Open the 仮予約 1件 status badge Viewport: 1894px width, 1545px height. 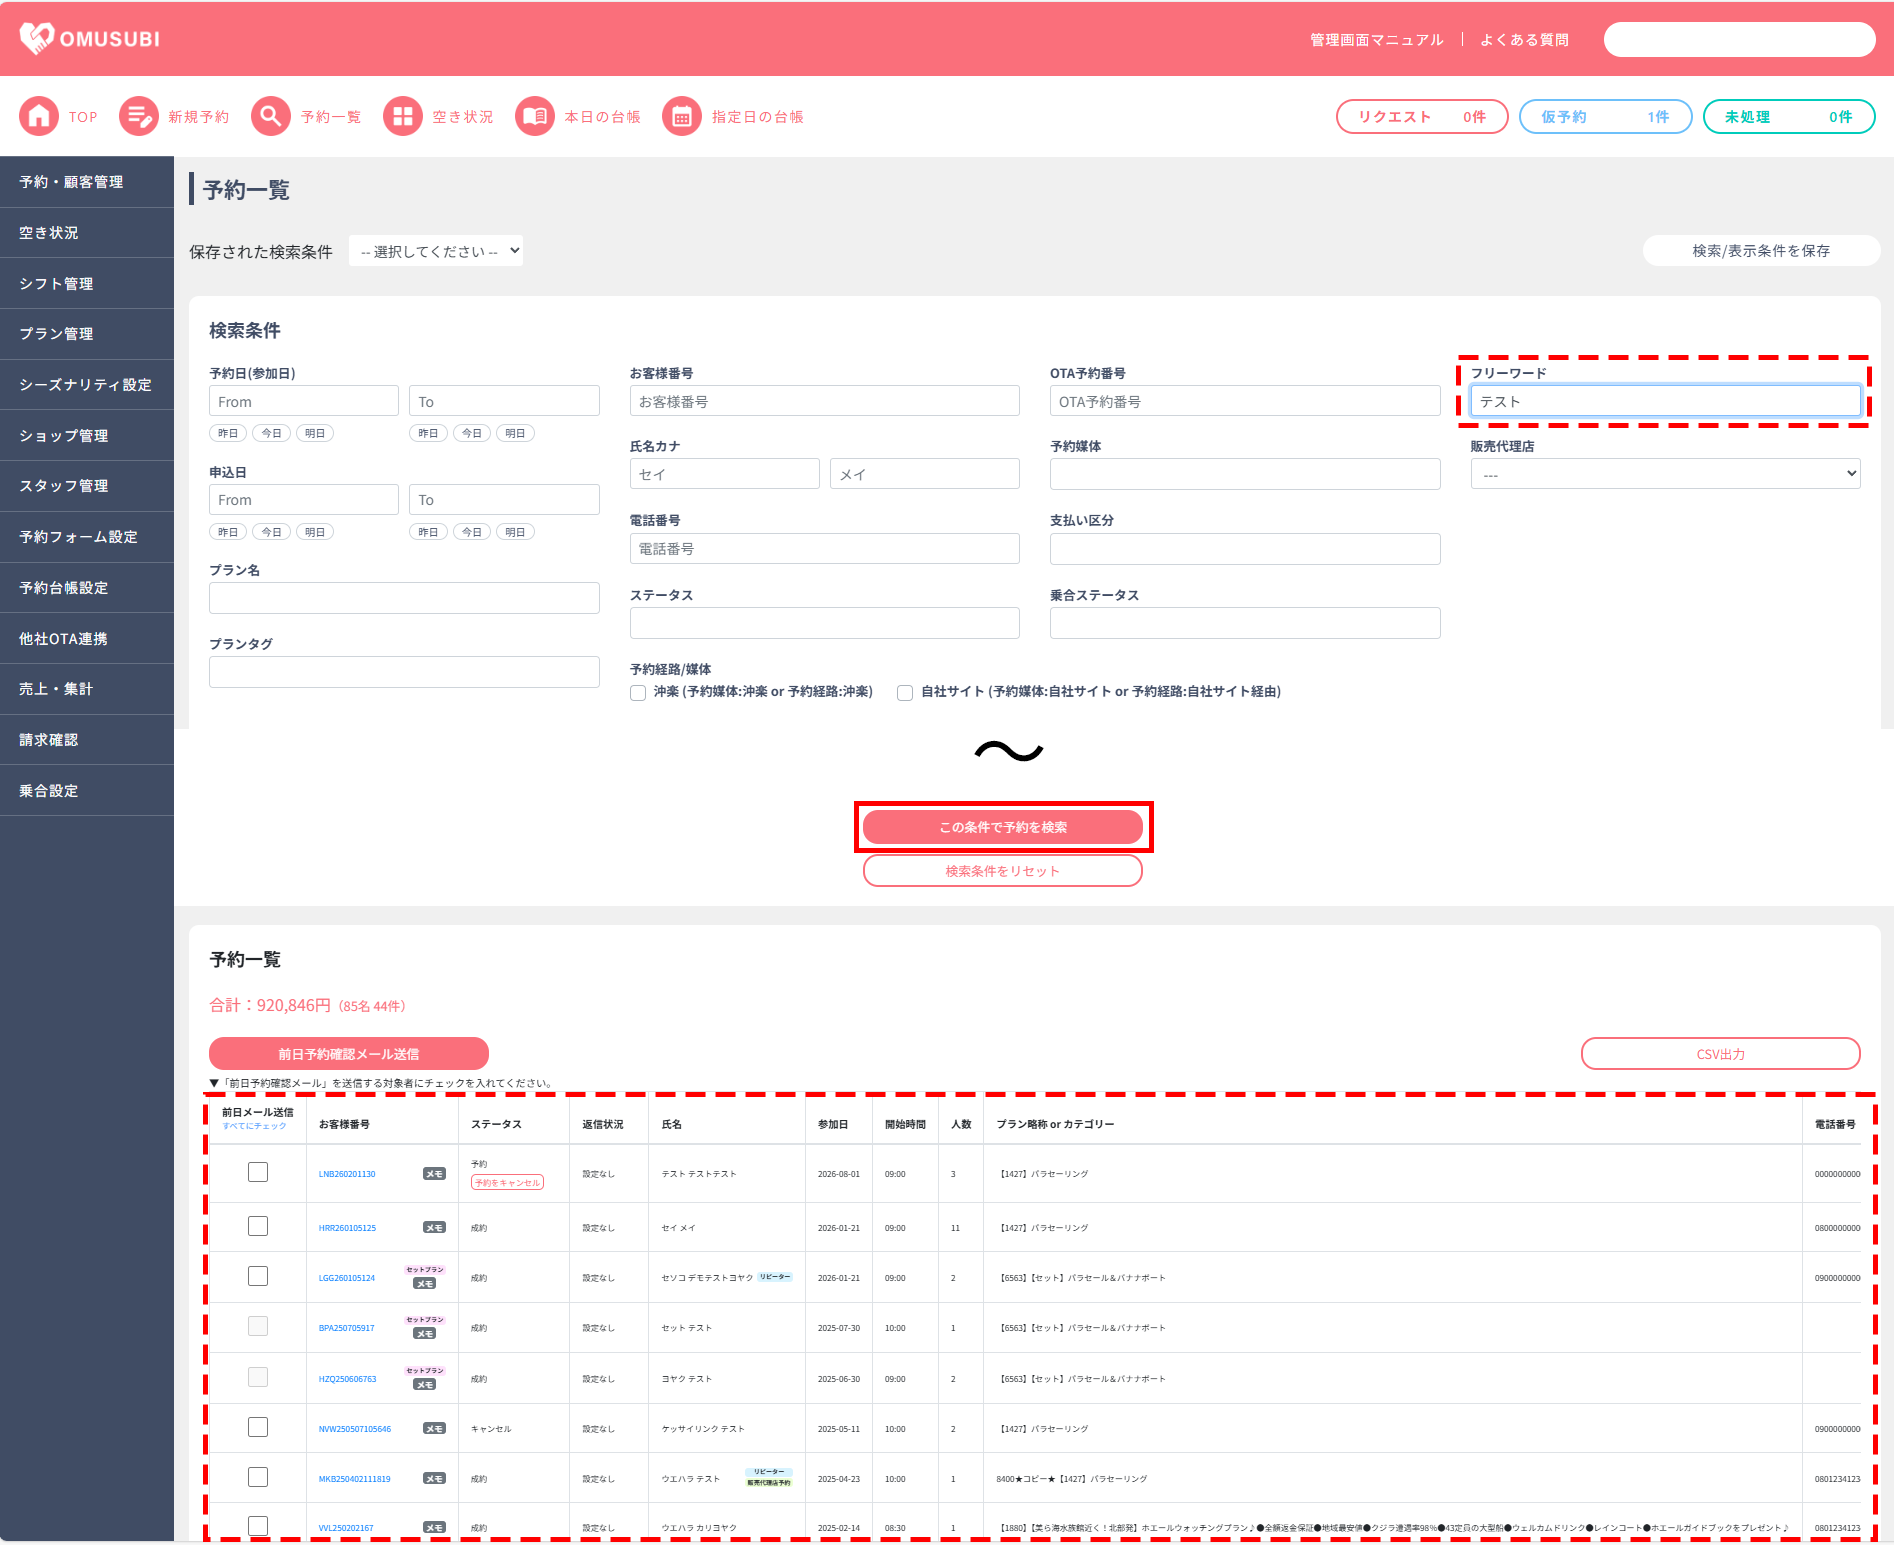pyautogui.click(x=1605, y=117)
